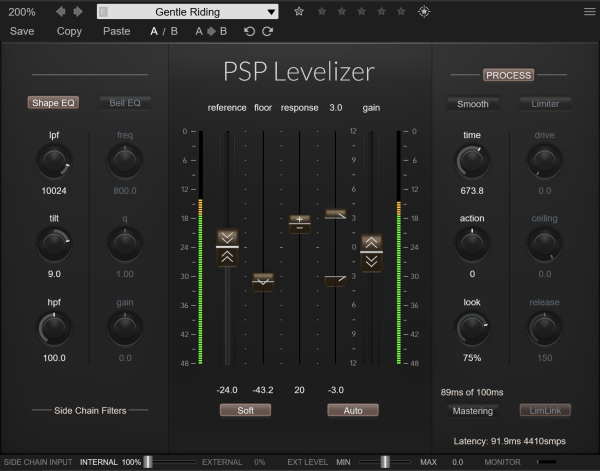The image size is (600, 471).
Task: Click the lpf value 10024
Action: pos(54,191)
